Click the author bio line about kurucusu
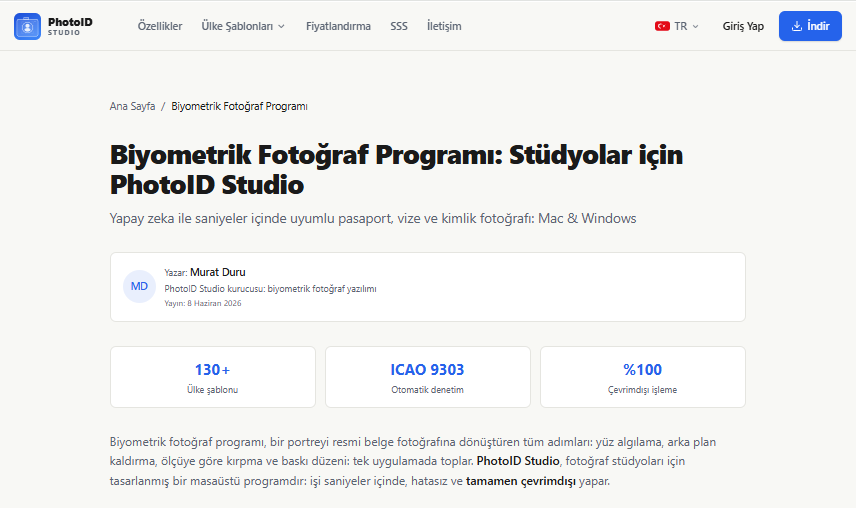Screen dimensions: 856x508 tap(270, 289)
